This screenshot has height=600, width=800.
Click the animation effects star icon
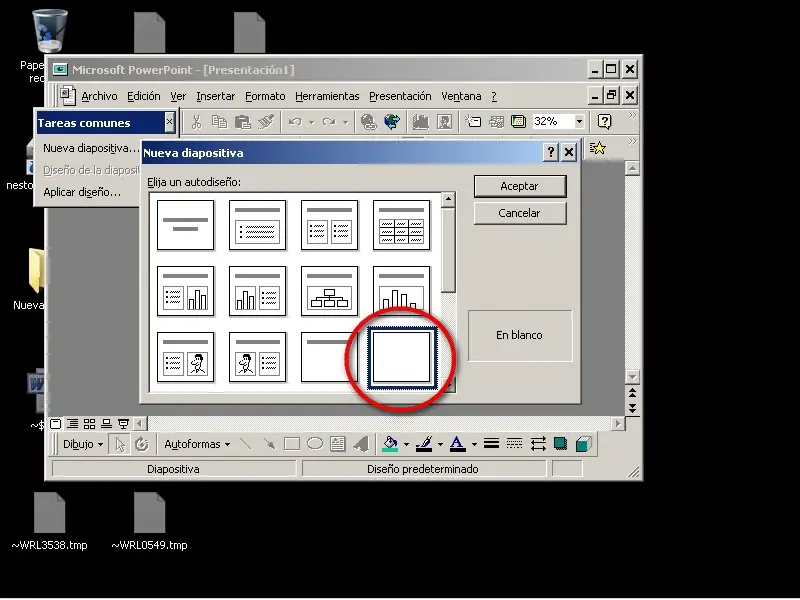pos(597,148)
